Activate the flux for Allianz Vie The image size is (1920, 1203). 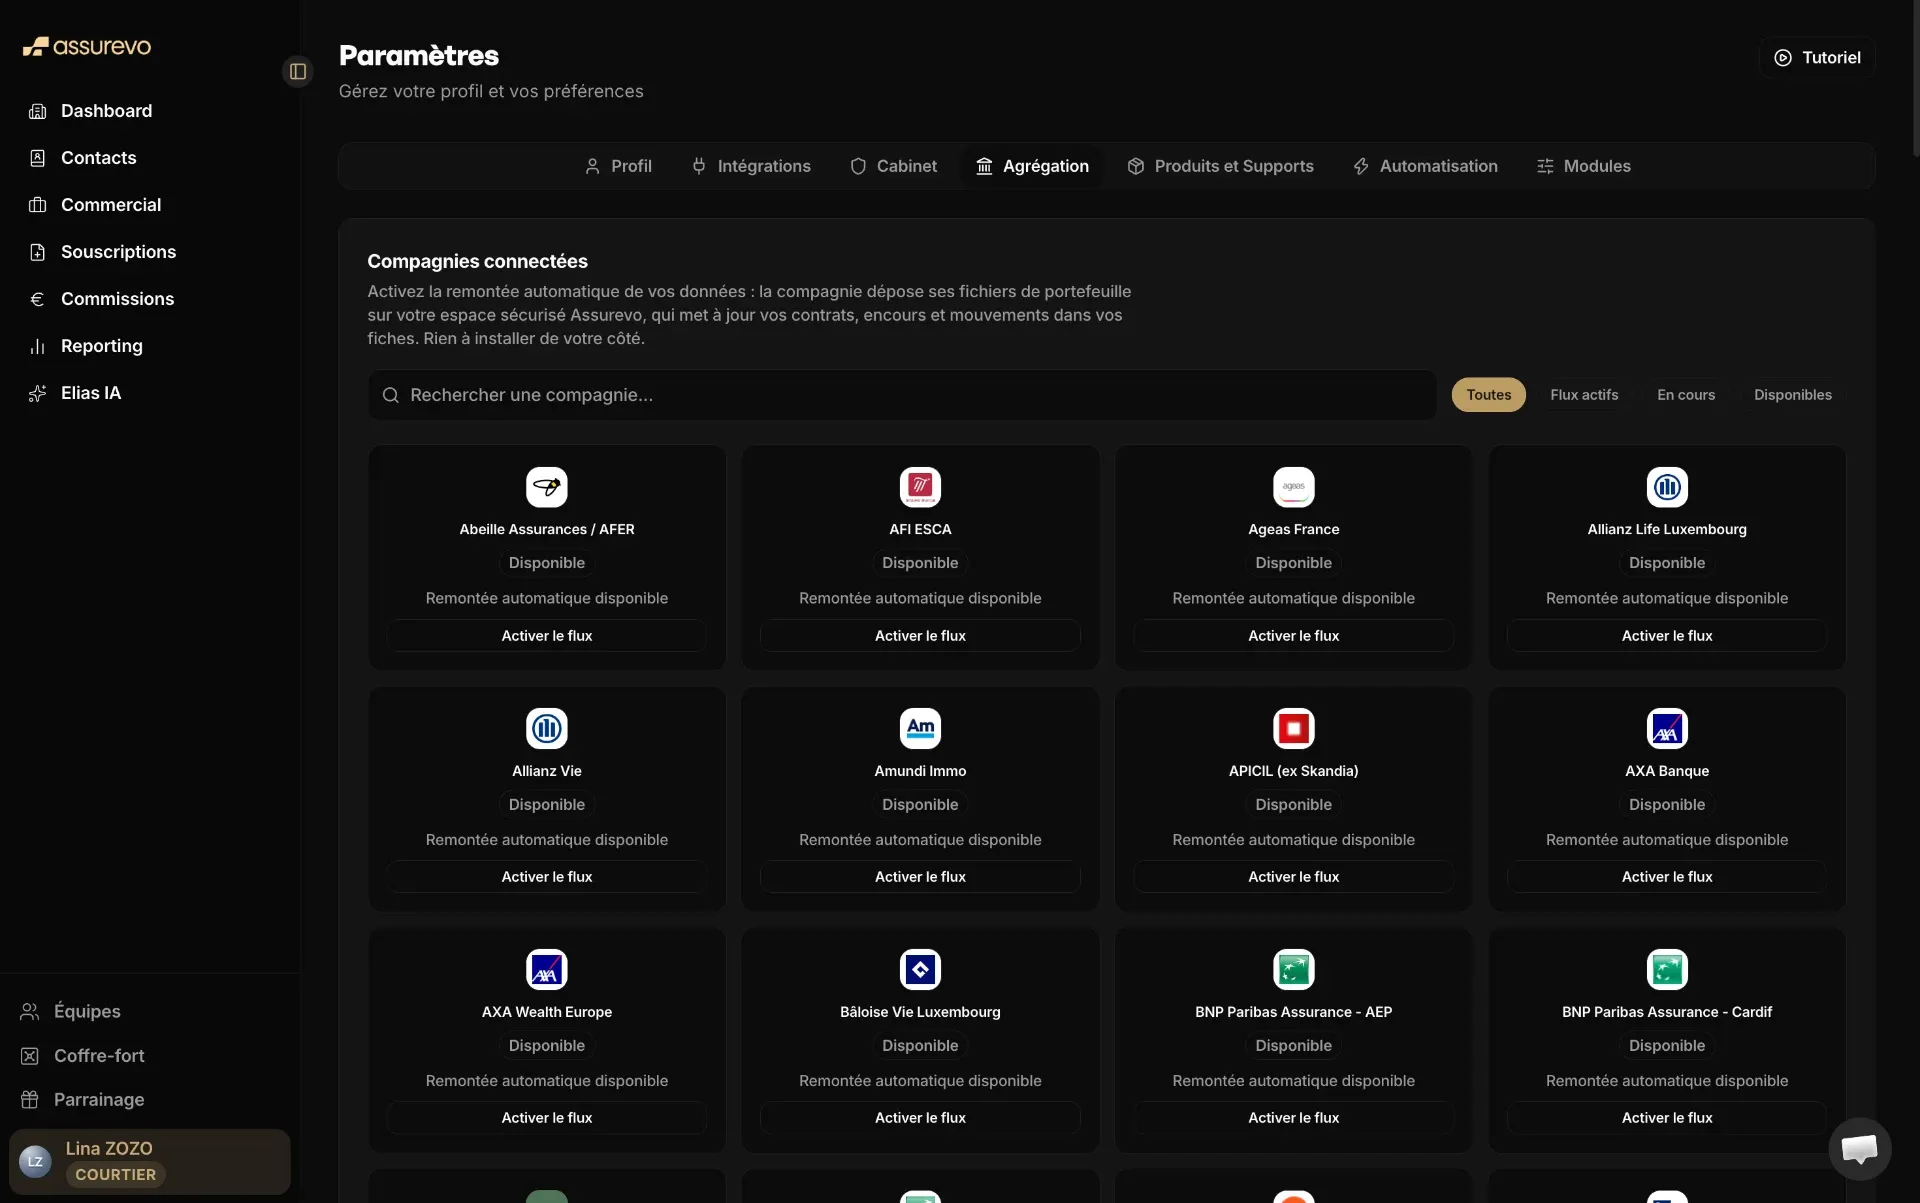pyautogui.click(x=547, y=877)
